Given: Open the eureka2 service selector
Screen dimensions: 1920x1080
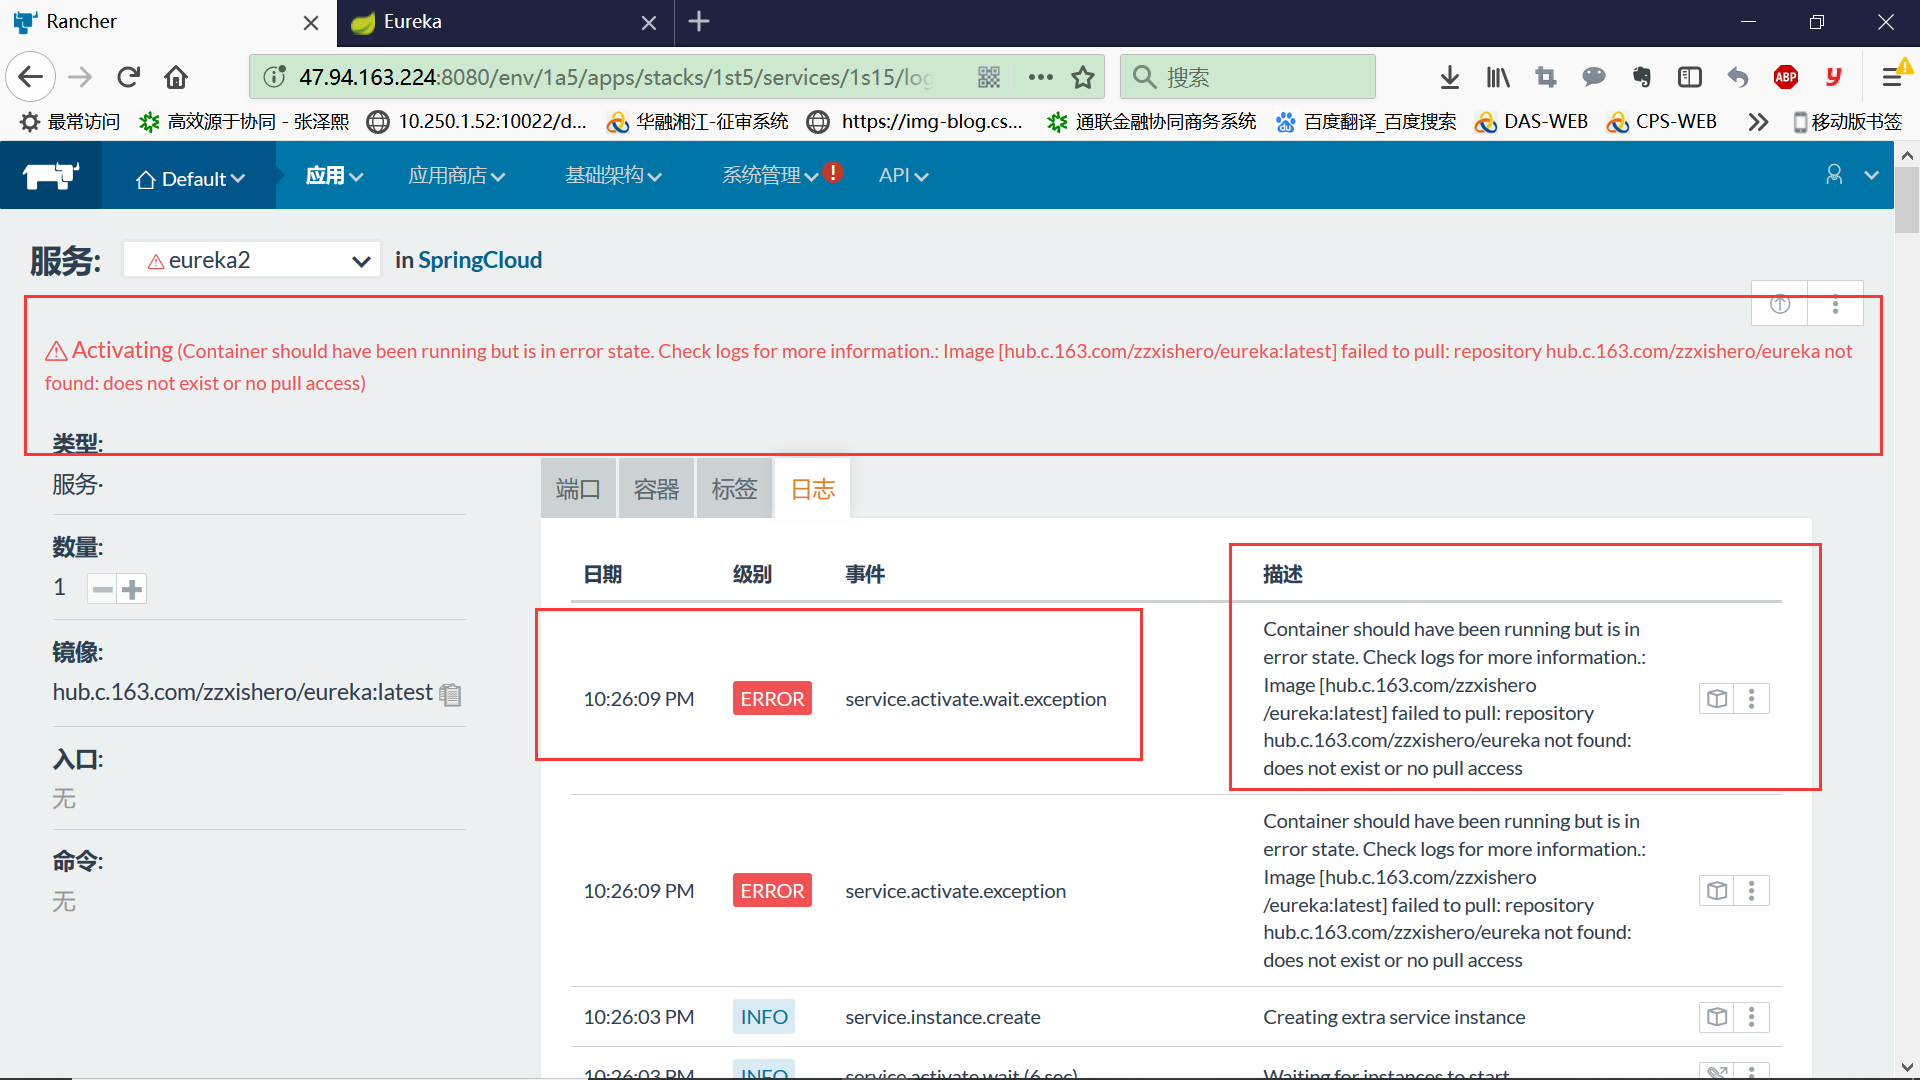Looking at the screenshot, I should tap(252, 260).
